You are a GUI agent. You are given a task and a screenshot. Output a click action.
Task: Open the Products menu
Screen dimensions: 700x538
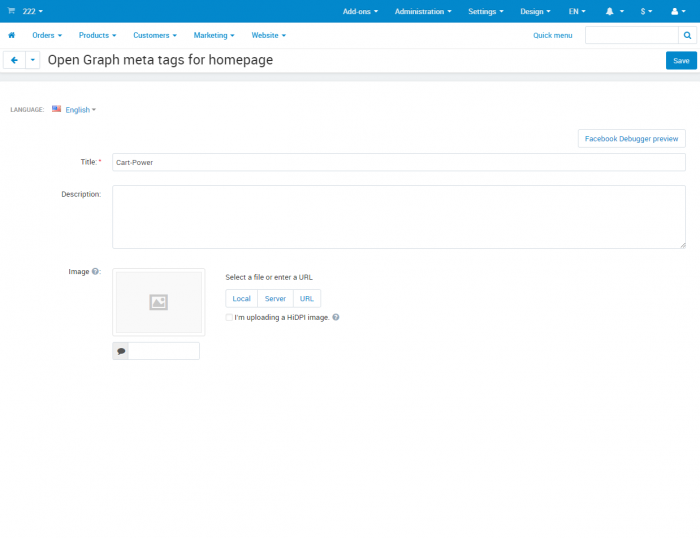tap(97, 35)
